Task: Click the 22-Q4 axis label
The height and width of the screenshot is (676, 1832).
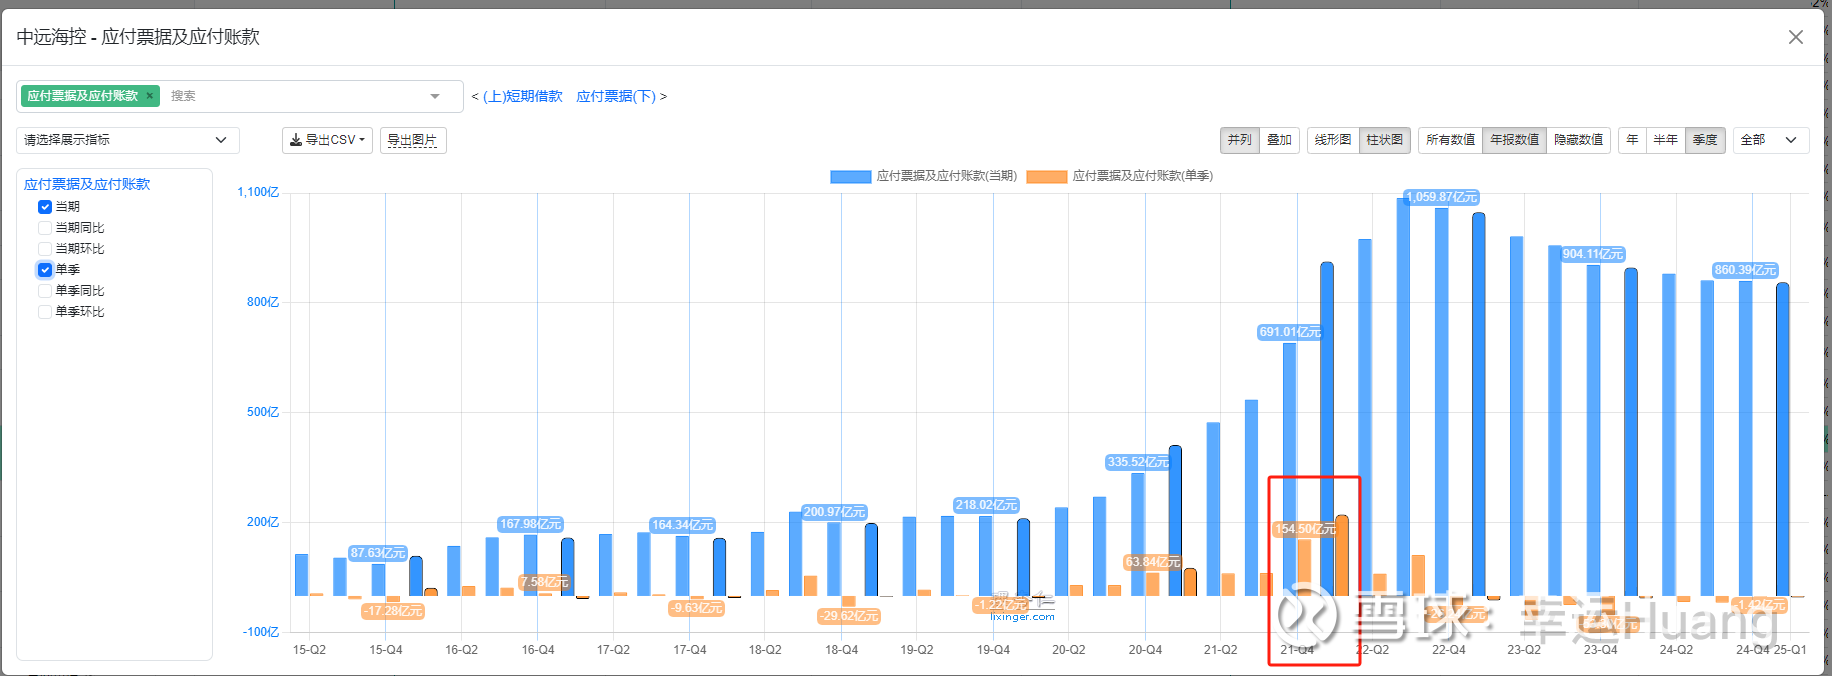Action: 1448,650
